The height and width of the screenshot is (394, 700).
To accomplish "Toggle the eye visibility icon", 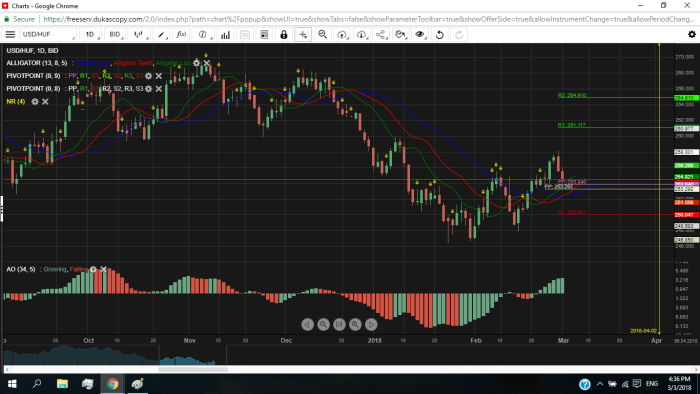I will 420,34.
